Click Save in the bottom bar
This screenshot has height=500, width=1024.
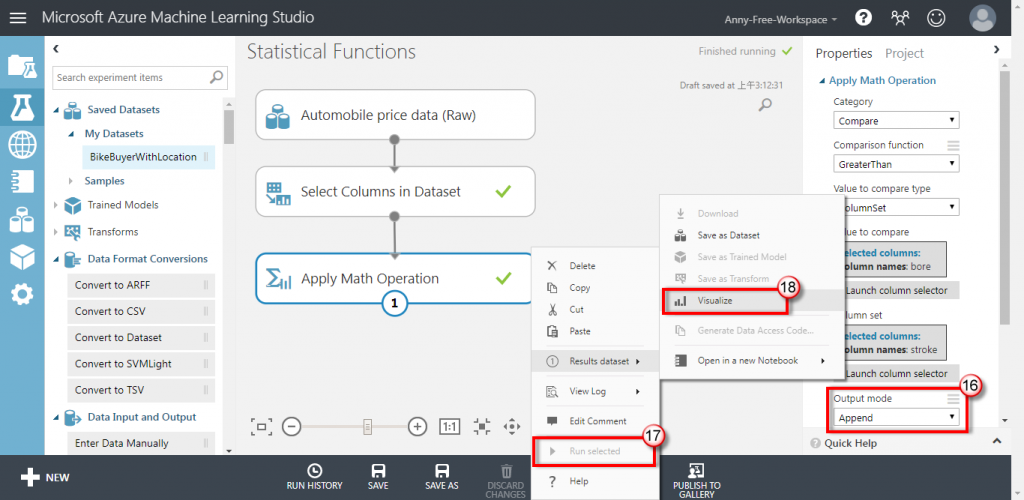[377, 477]
